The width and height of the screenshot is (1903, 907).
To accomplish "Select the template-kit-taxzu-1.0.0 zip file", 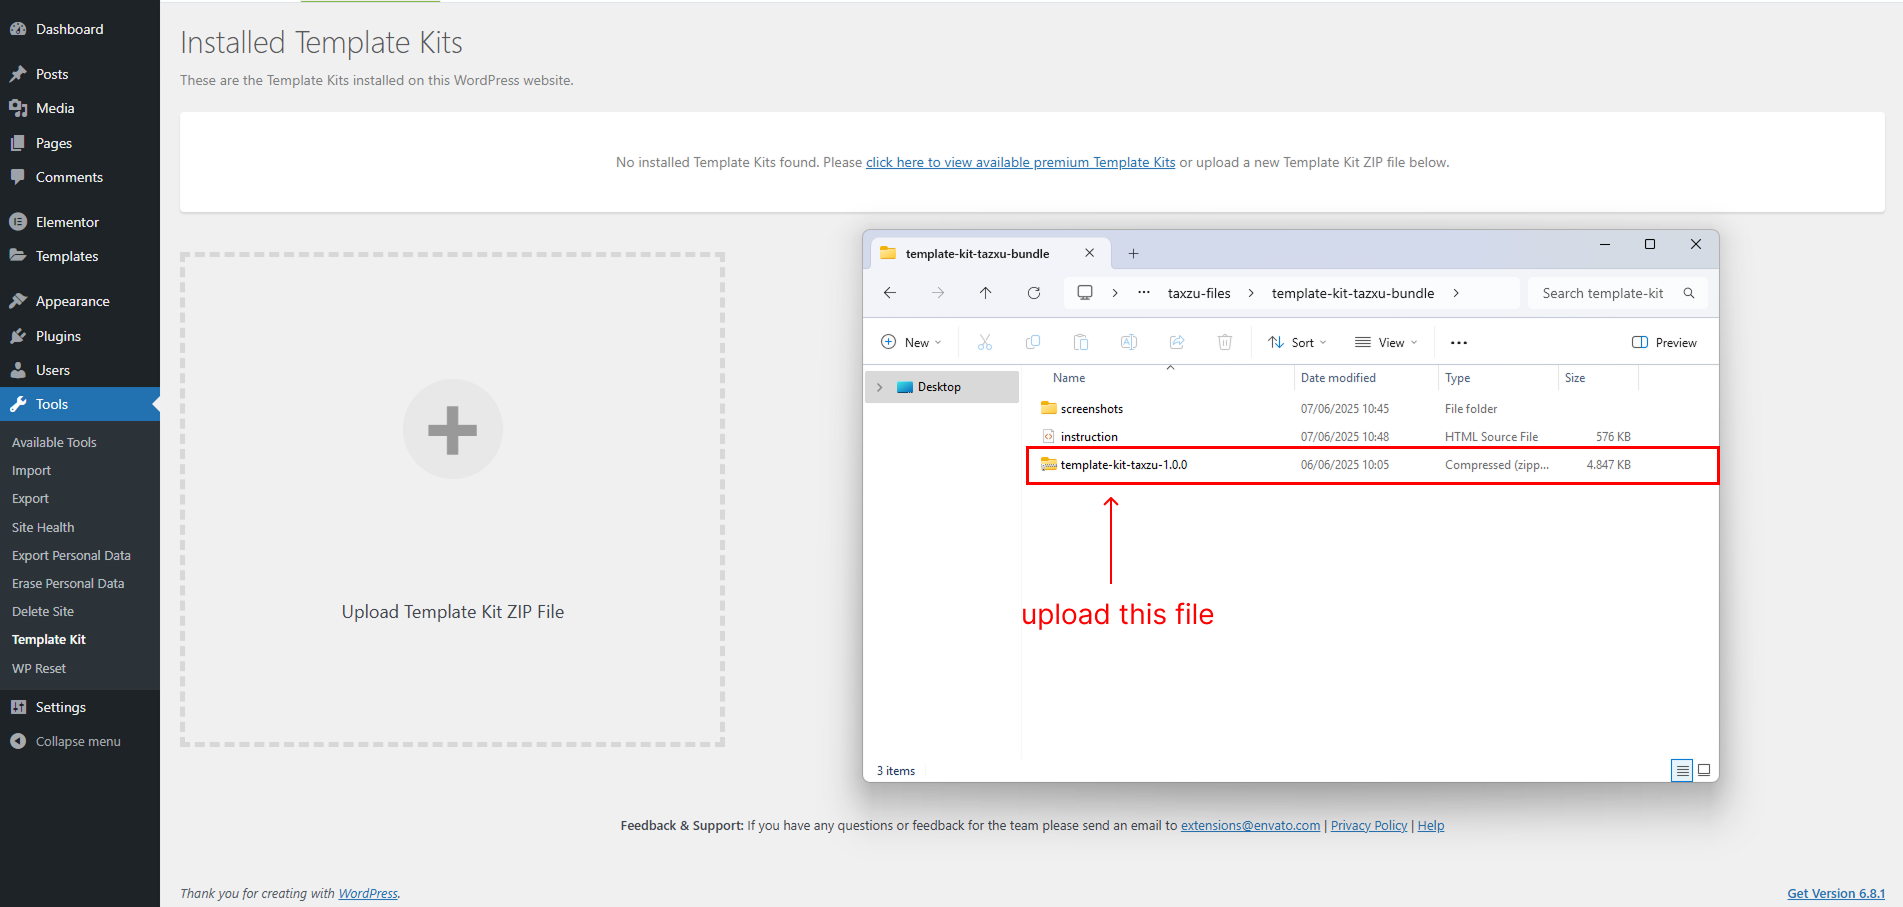I will tap(1372, 465).
